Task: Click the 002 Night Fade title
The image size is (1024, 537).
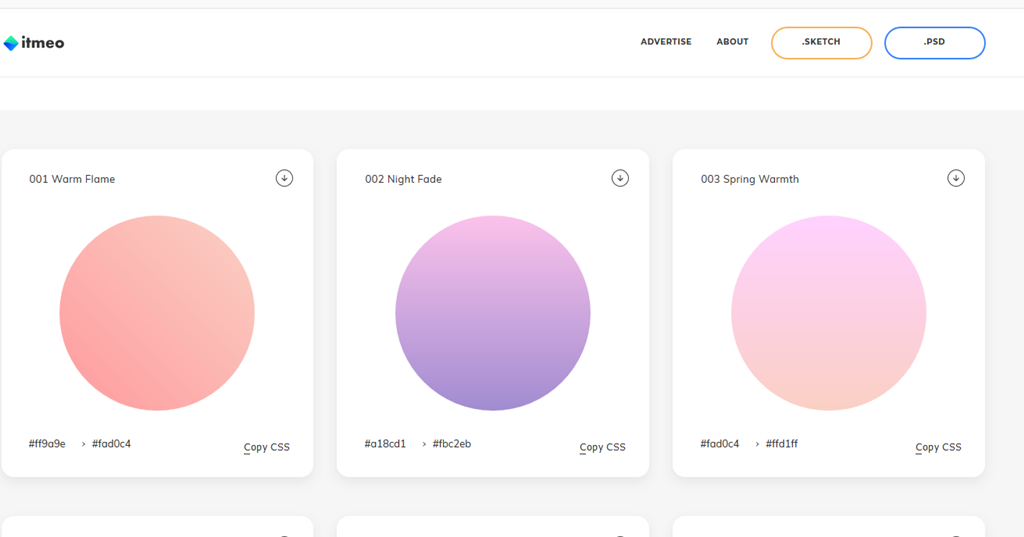Action: tap(403, 179)
